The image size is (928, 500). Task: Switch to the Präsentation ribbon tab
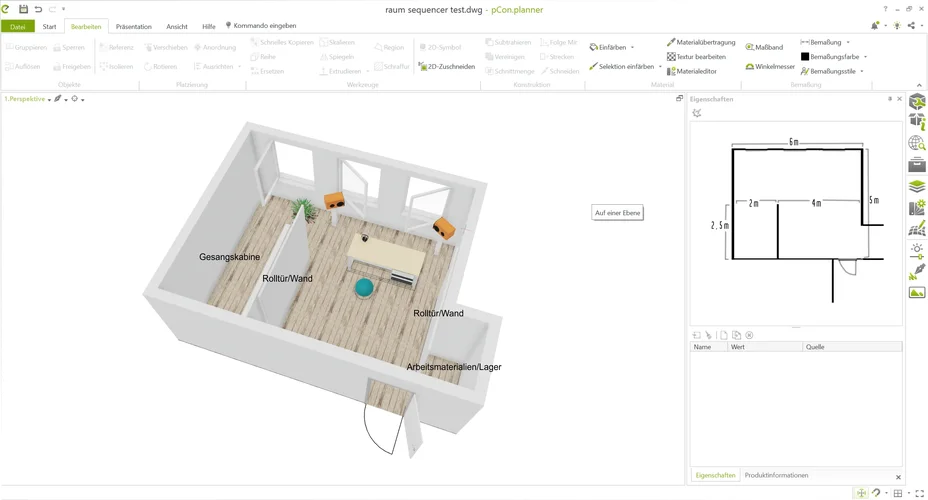[134, 27]
